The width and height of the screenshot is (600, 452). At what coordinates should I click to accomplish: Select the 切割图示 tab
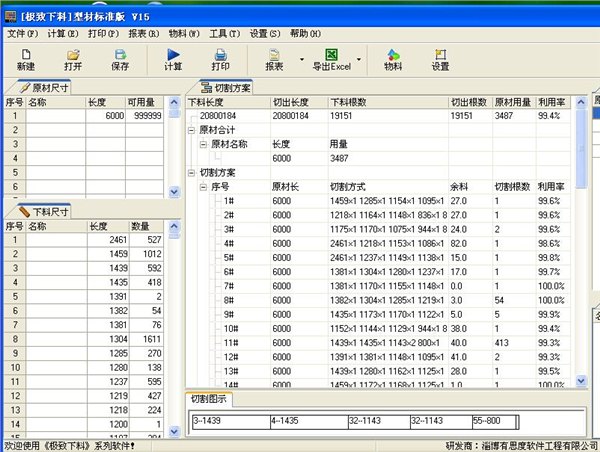click(209, 399)
